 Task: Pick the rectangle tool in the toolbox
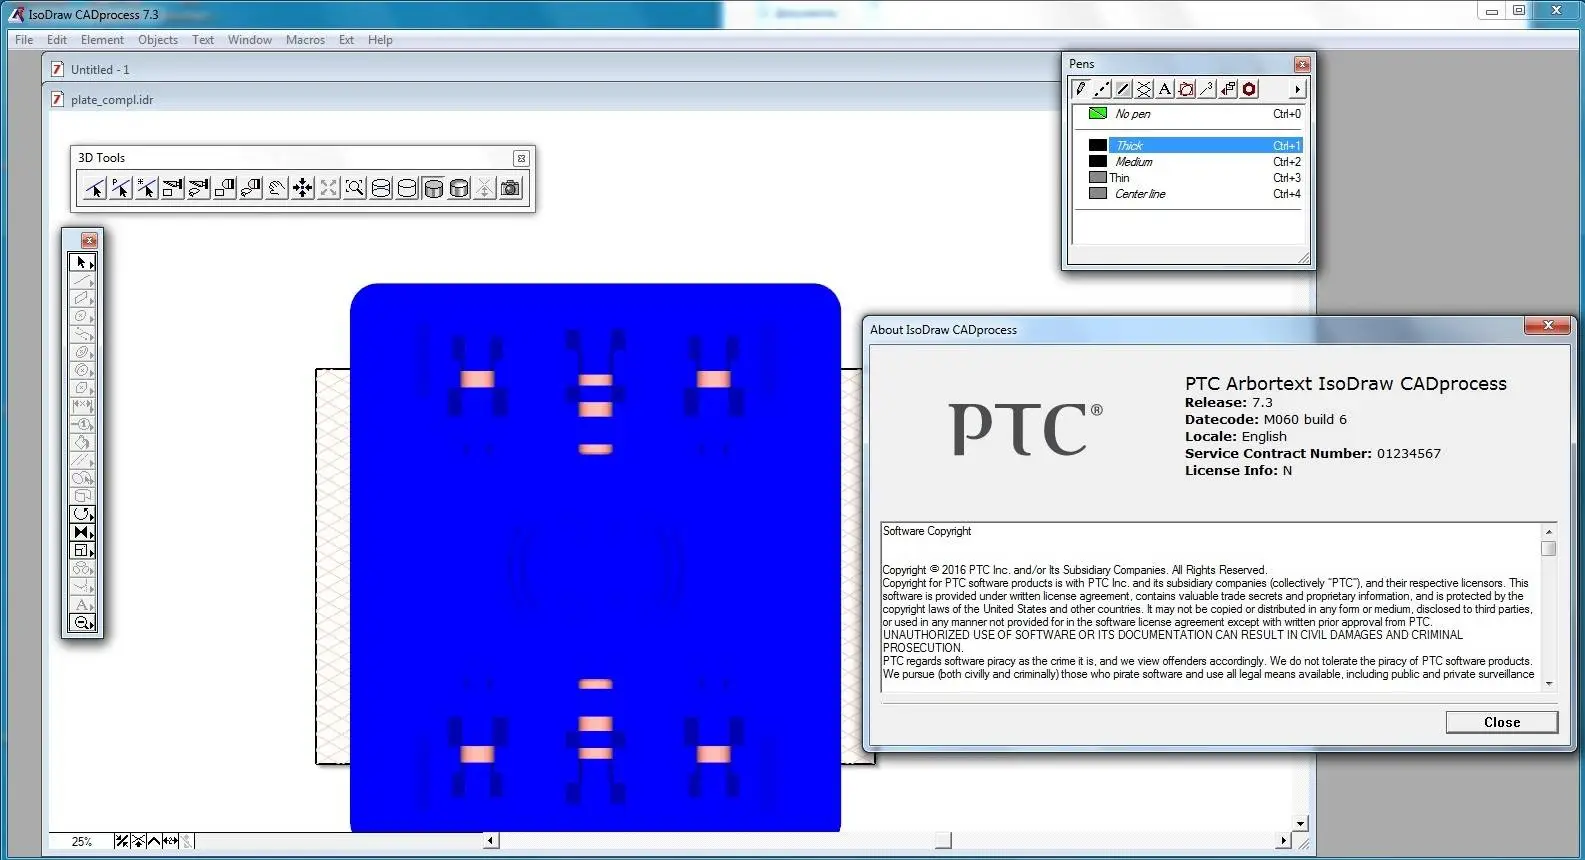(82, 298)
